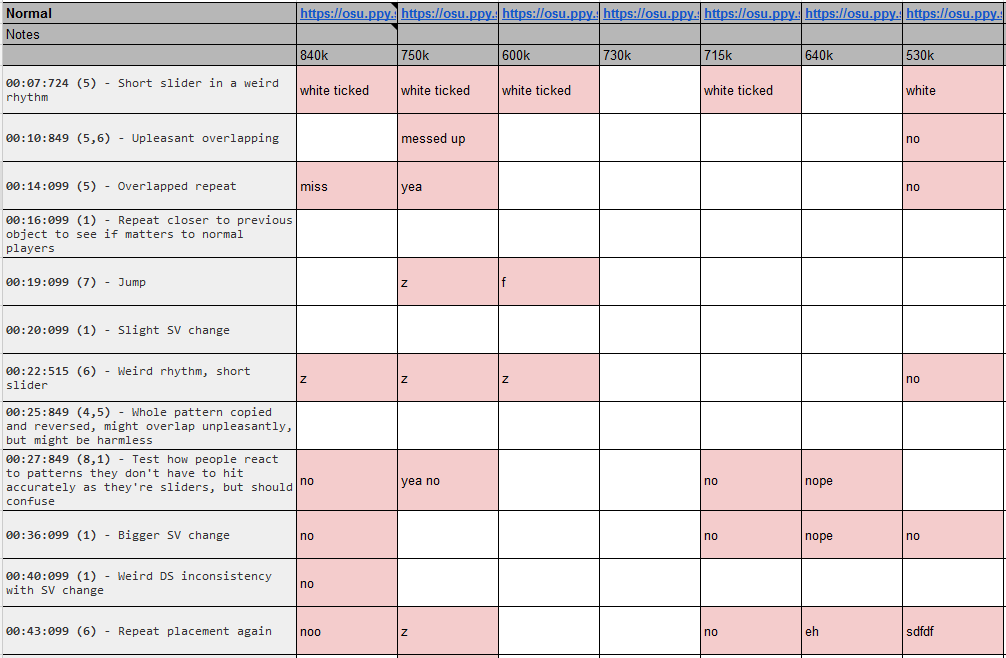This screenshot has width=1006, height=658.
Task: Click 'z' in Repeat placement again row
Action: [x=448, y=631]
